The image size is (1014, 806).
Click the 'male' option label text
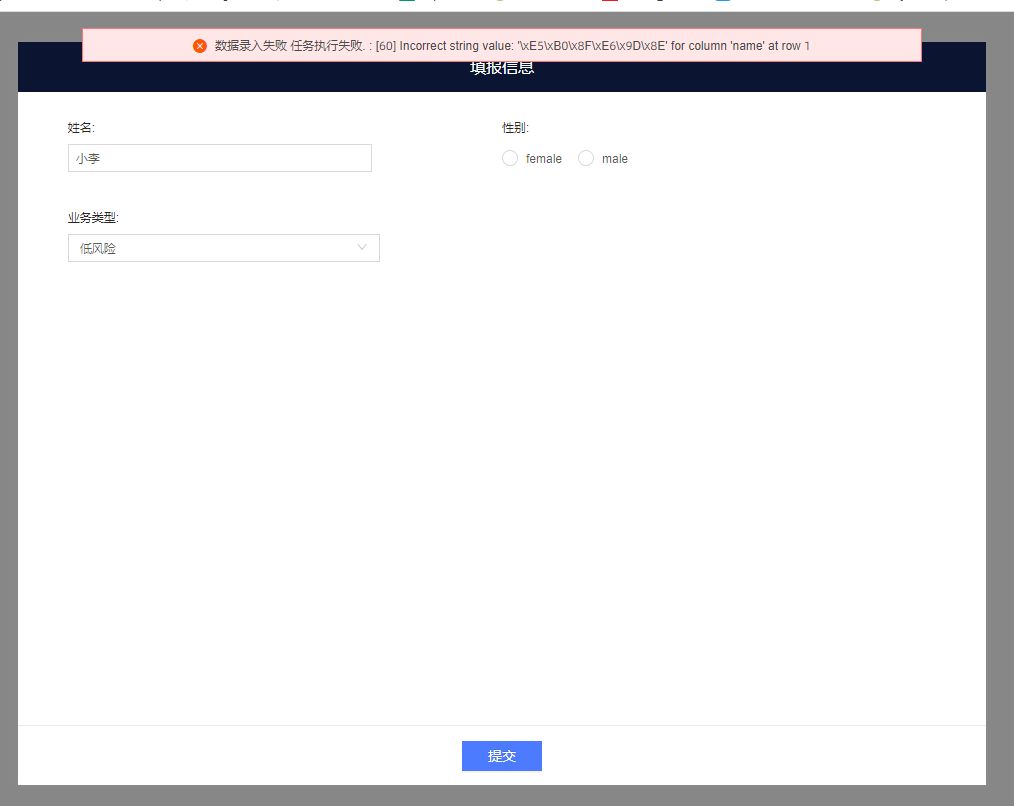coord(615,159)
